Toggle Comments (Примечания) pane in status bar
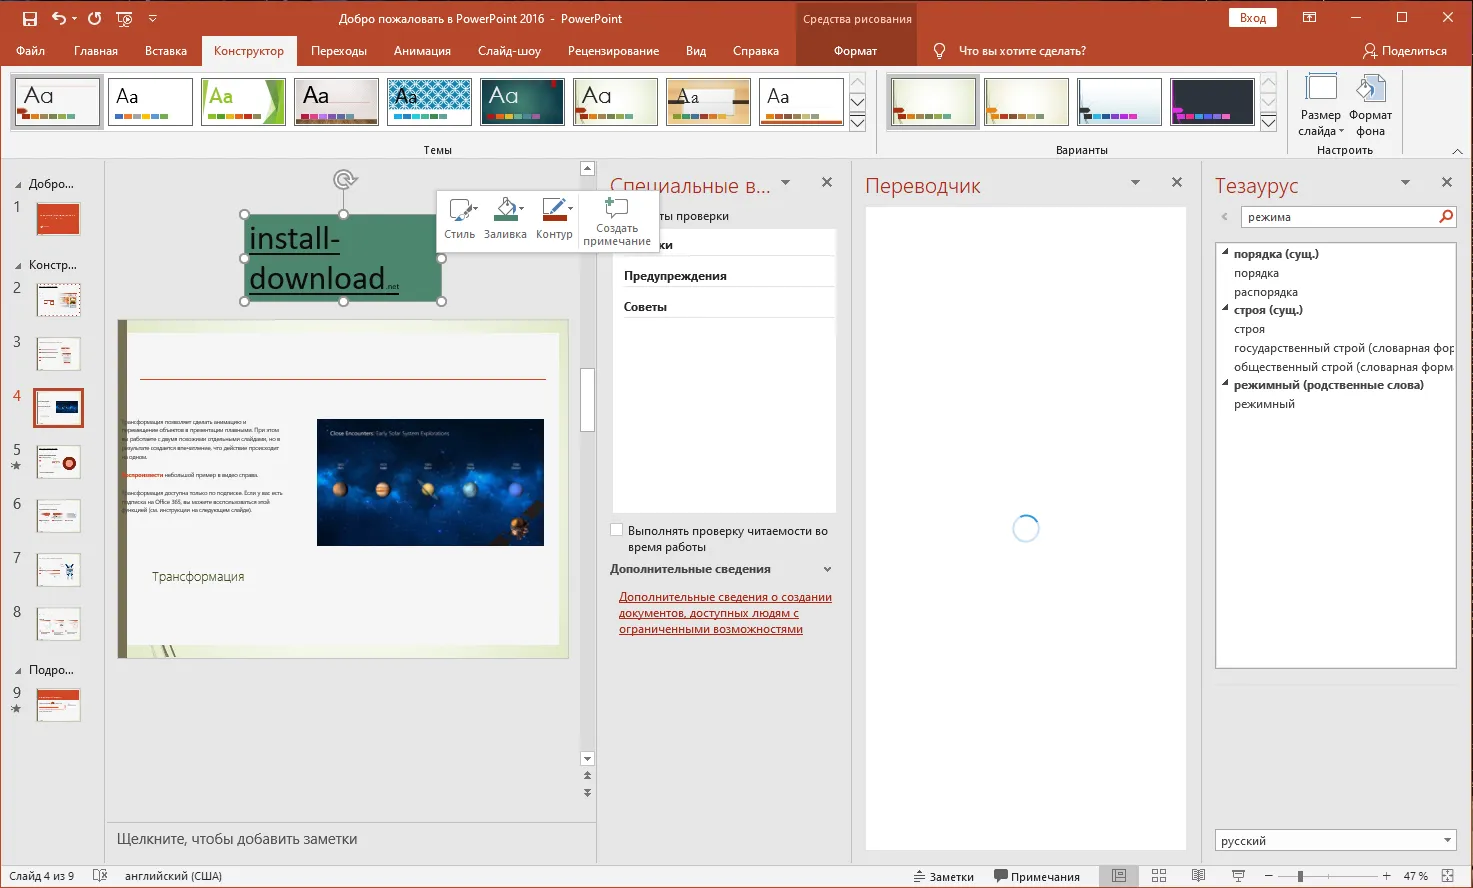This screenshot has height=888, width=1473. 1036,877
